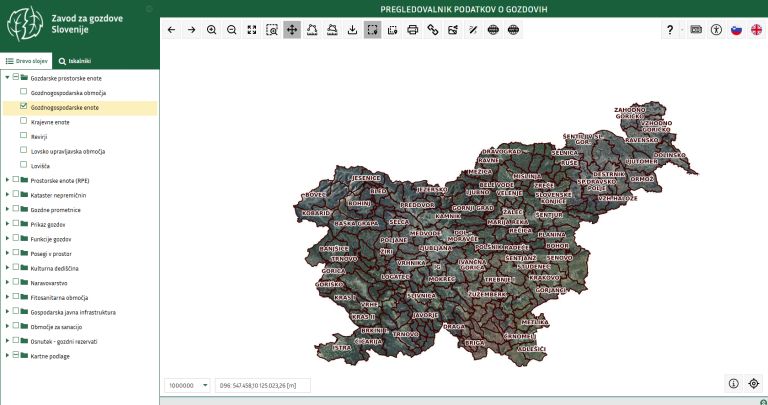Click the Krajevne enote layer label
768x405 pixels.
[x=50, y=122]
